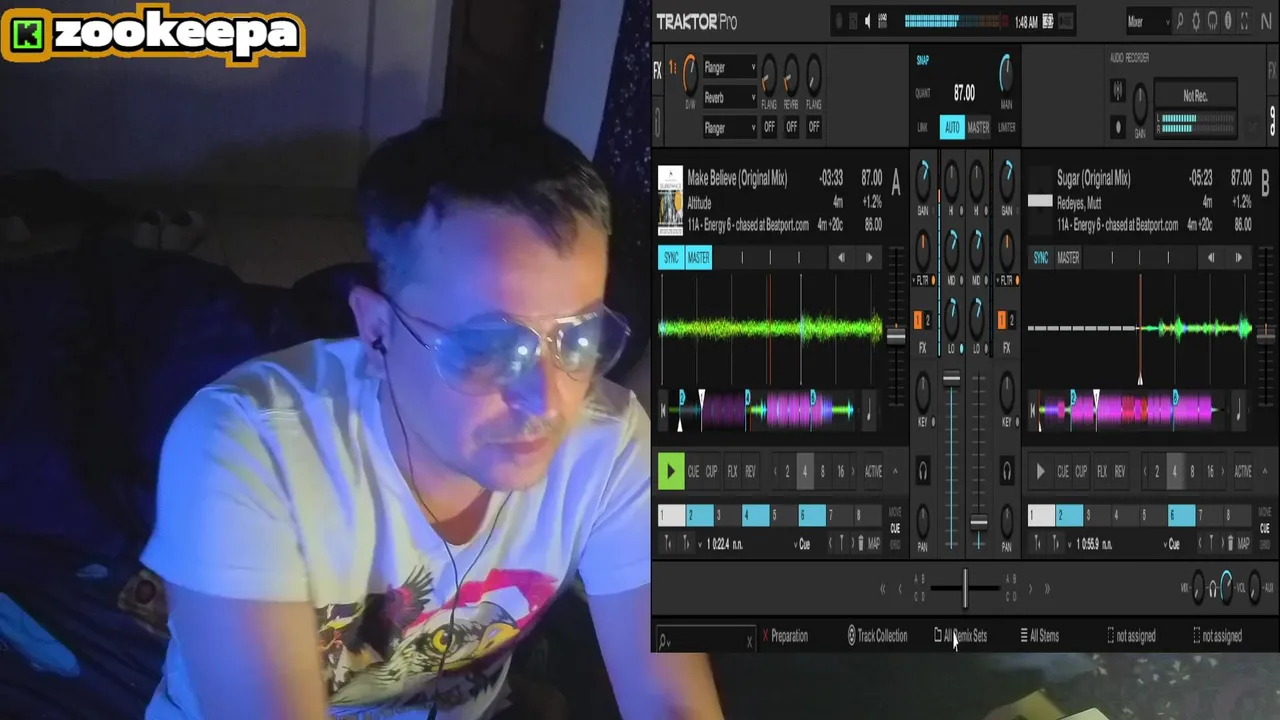Jump to previous cue on deck A
This screenshot has height=720, width=1280.
click(x=831, y=543)
